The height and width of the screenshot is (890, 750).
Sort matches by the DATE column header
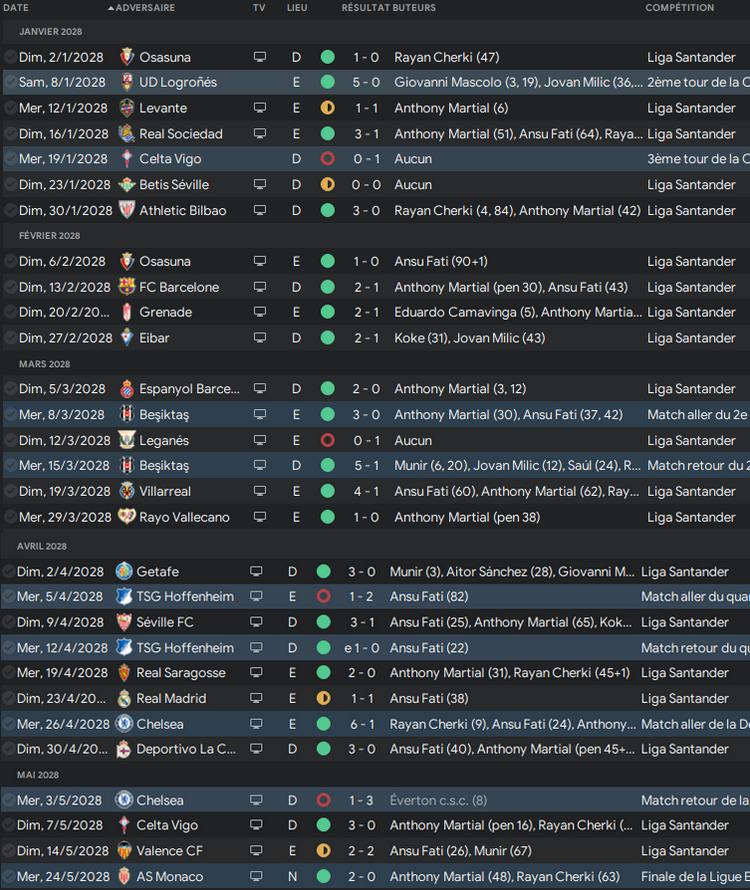(x=16, y=8)
